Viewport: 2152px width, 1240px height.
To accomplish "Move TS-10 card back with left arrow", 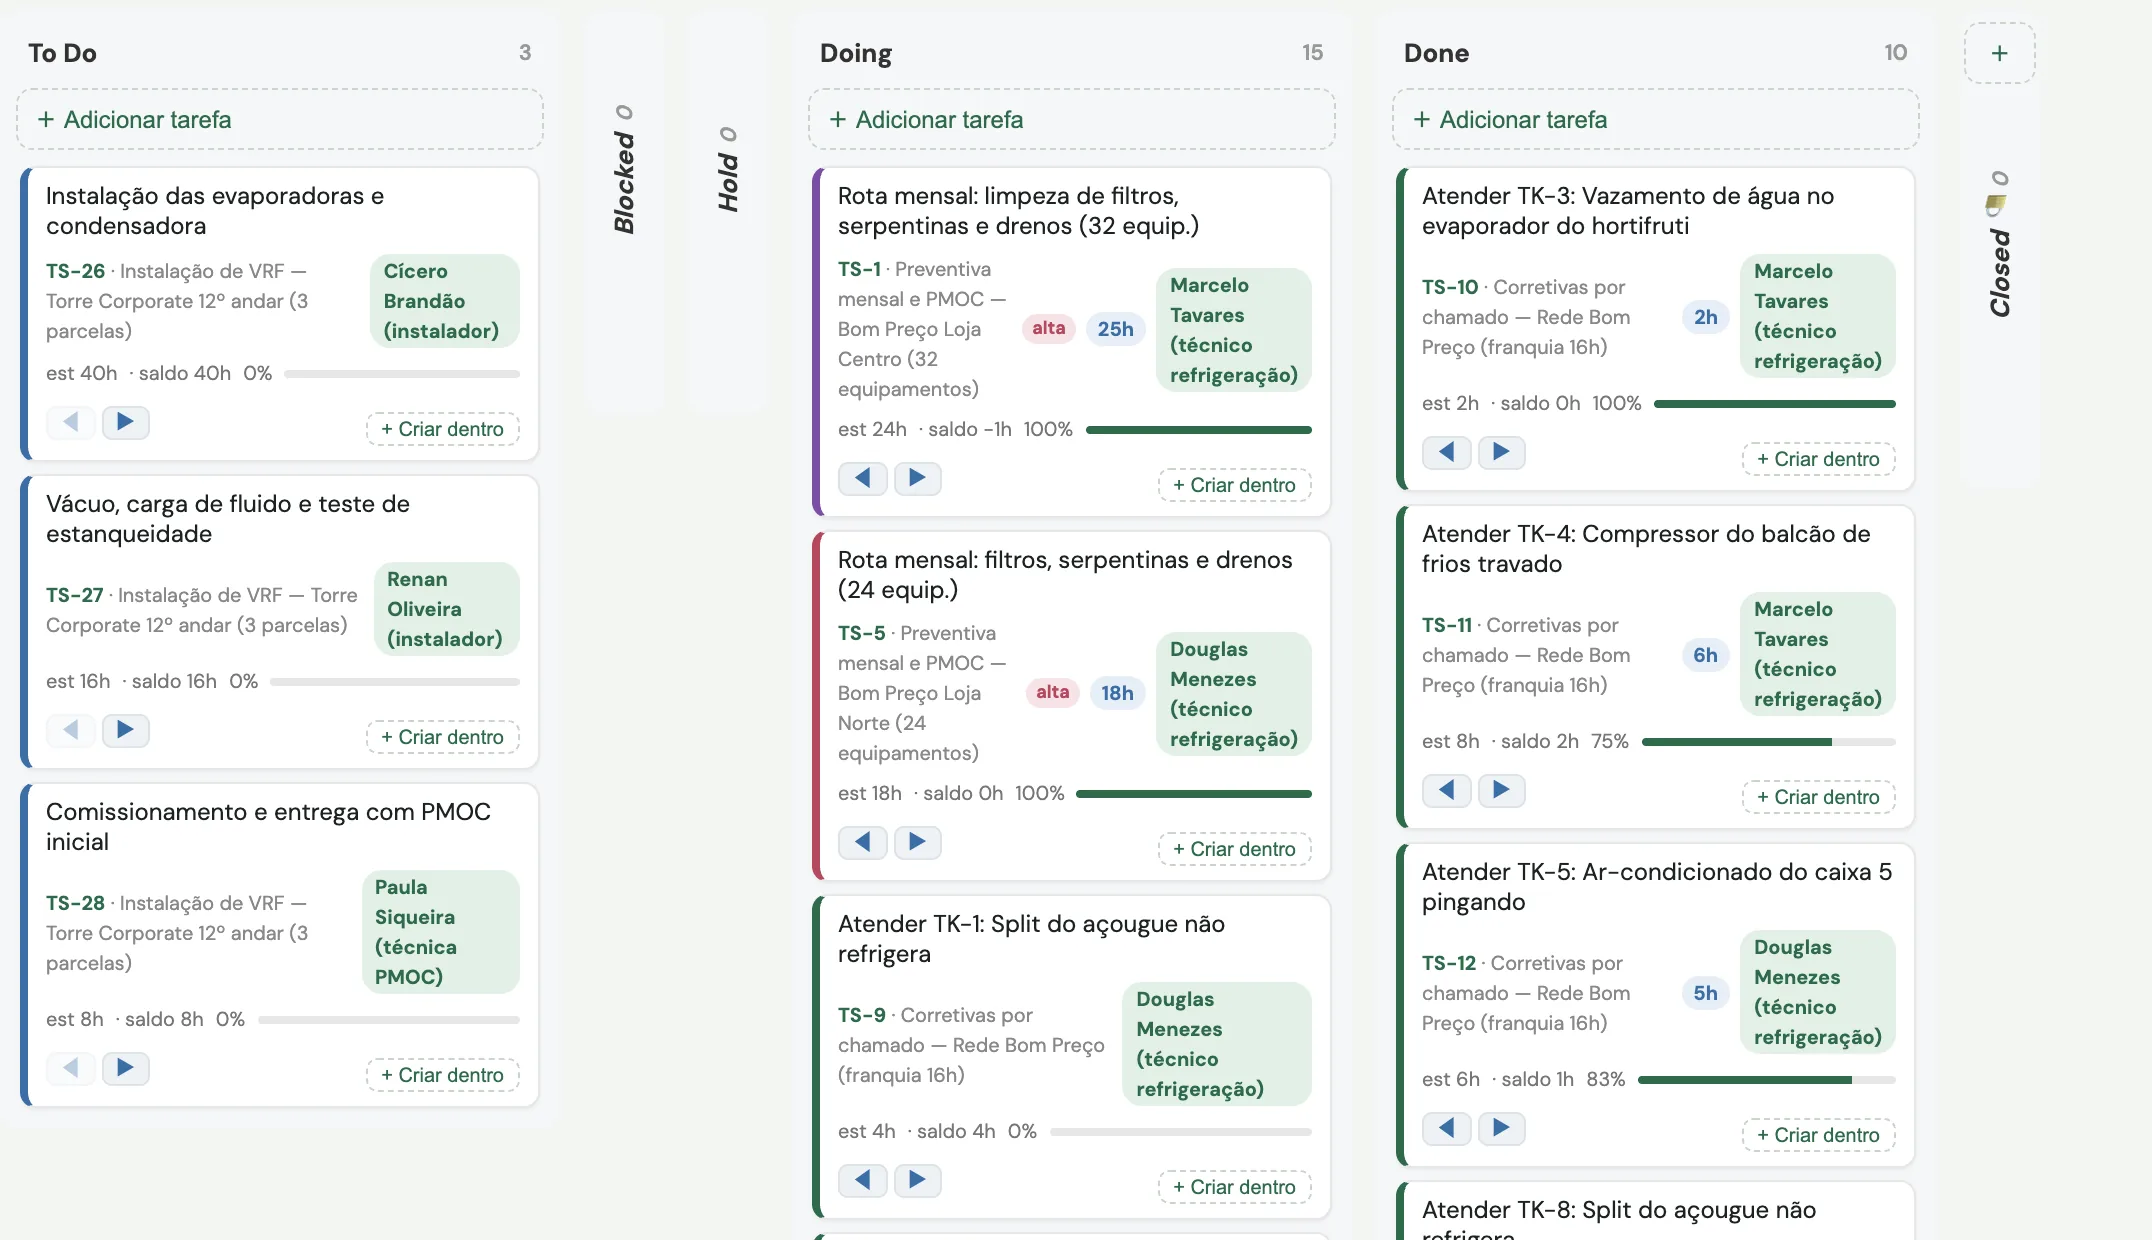I will coord(1446,452).
